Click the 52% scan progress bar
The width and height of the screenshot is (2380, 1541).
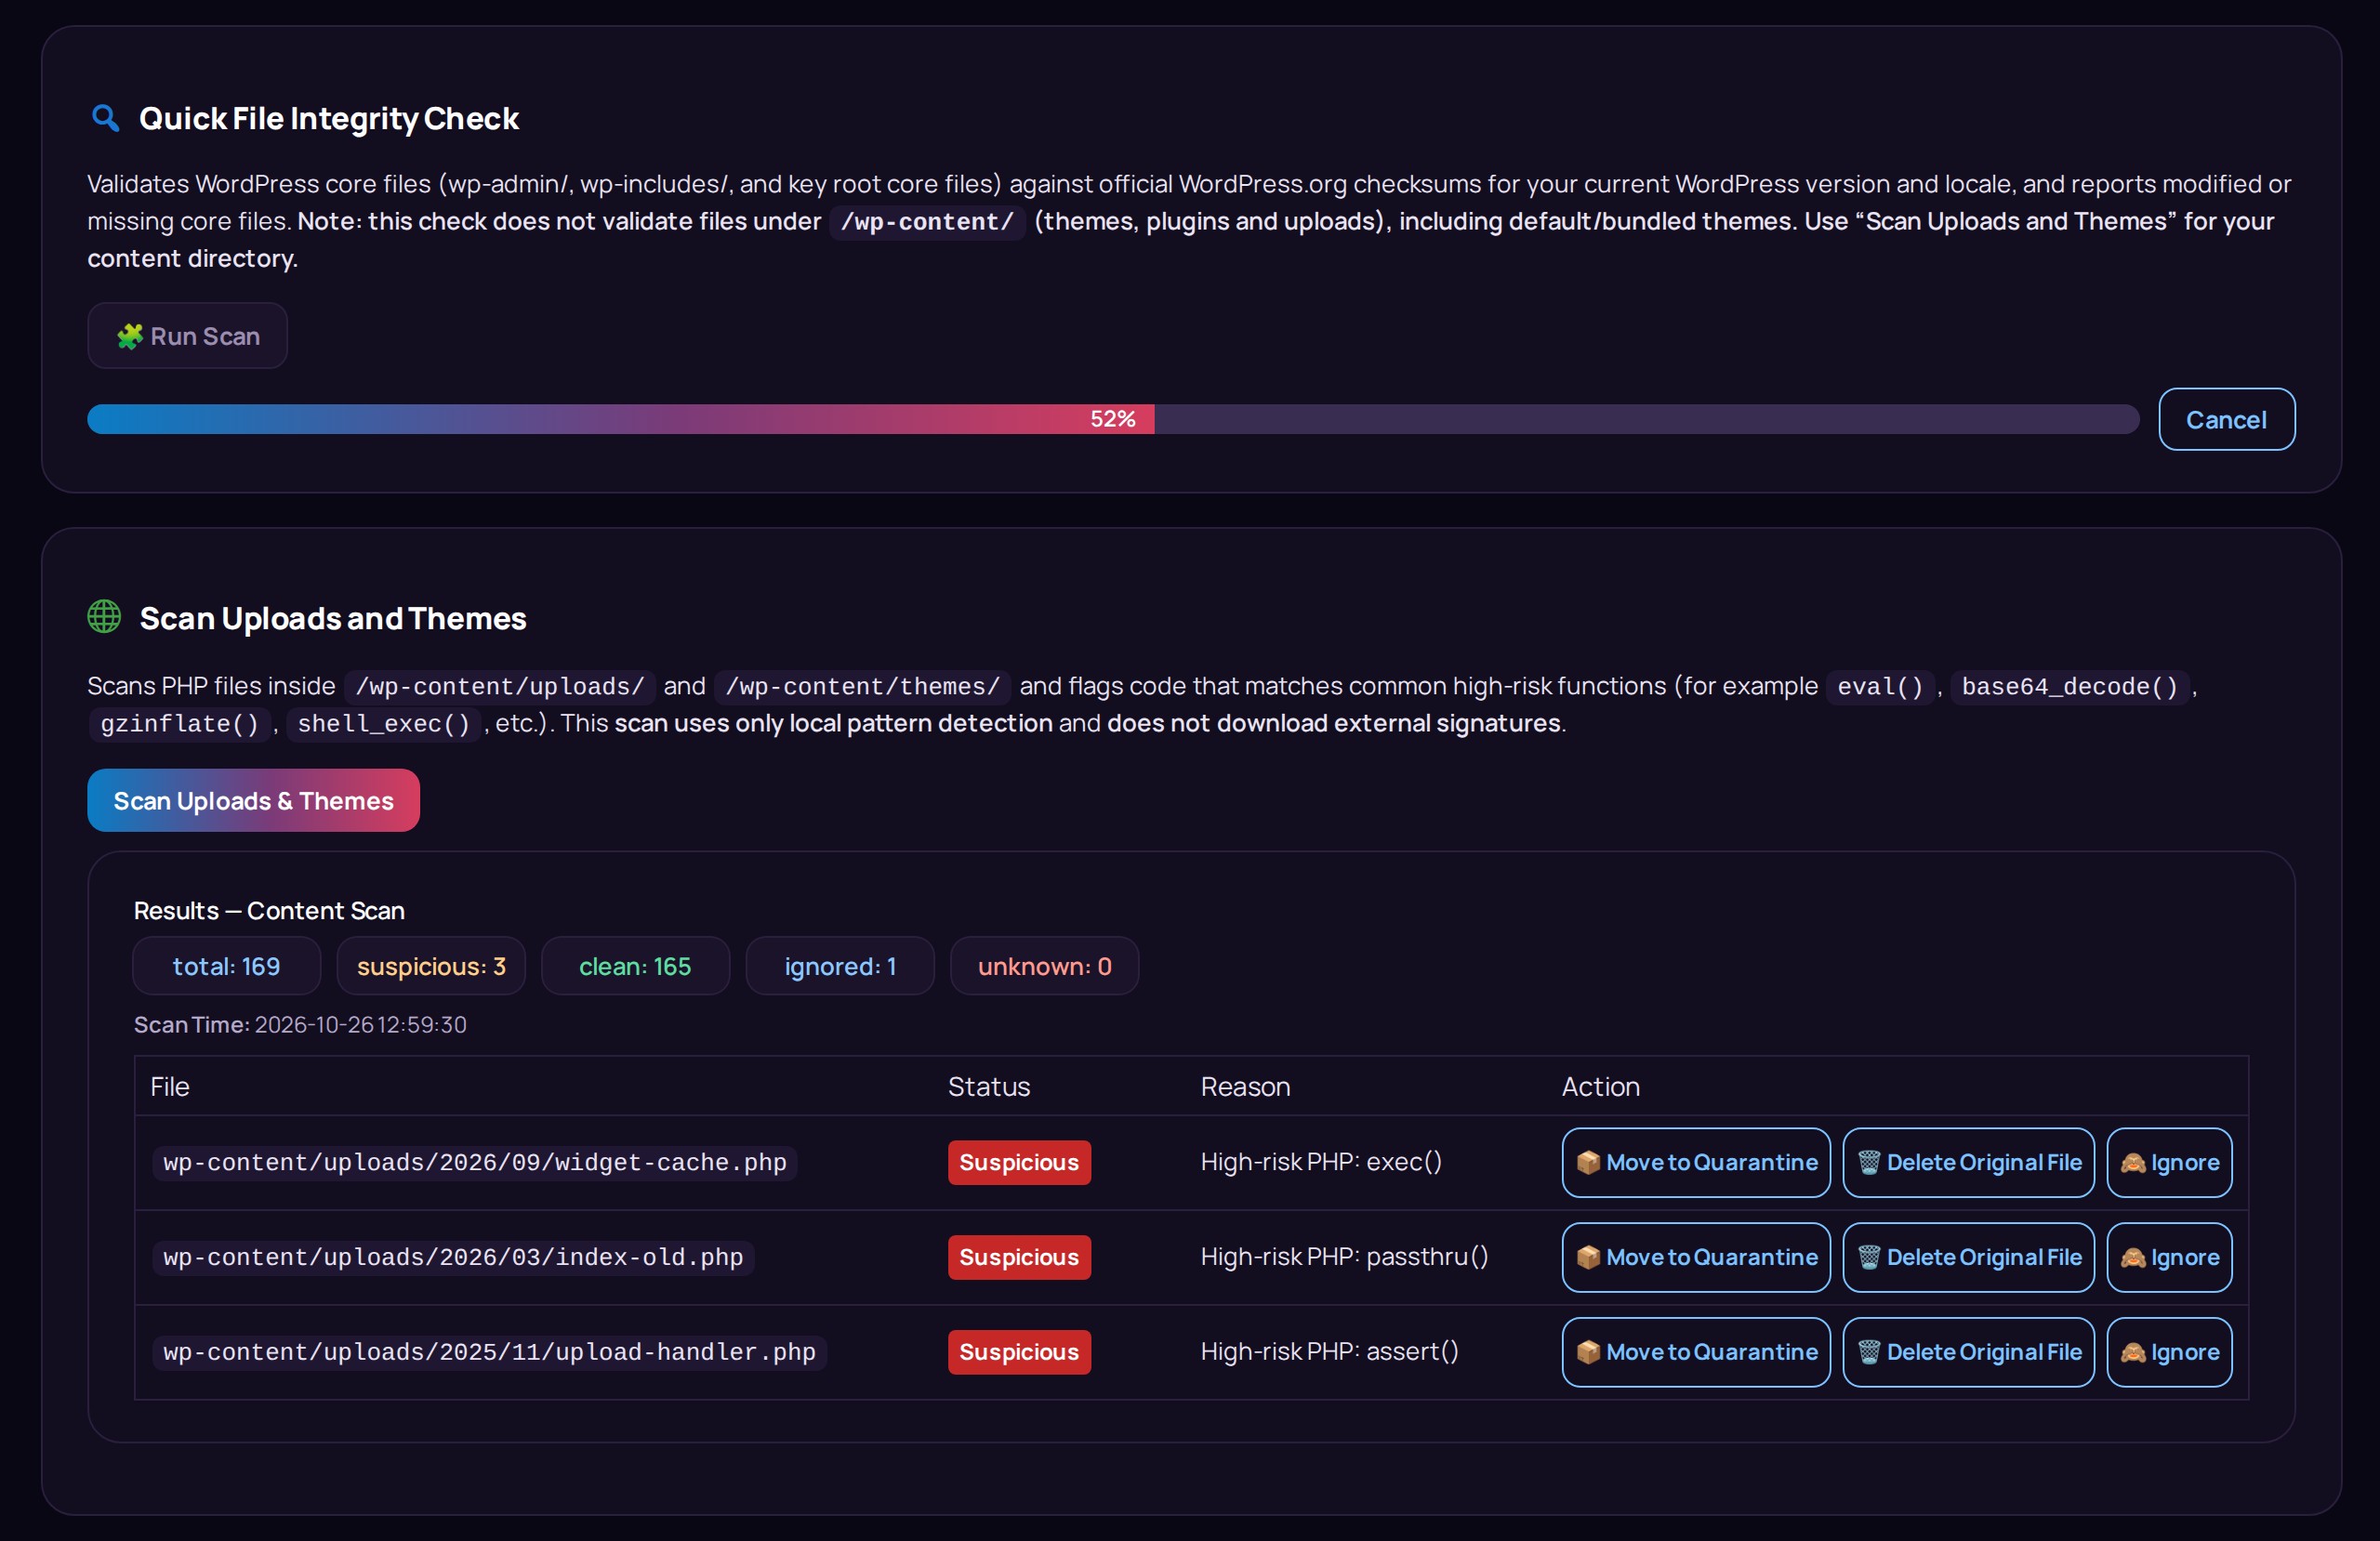[x=1113, y=419]
